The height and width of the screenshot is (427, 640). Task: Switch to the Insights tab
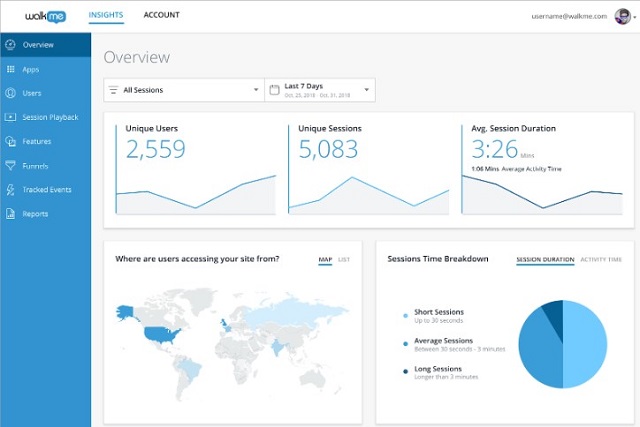[x=106, y=15]
